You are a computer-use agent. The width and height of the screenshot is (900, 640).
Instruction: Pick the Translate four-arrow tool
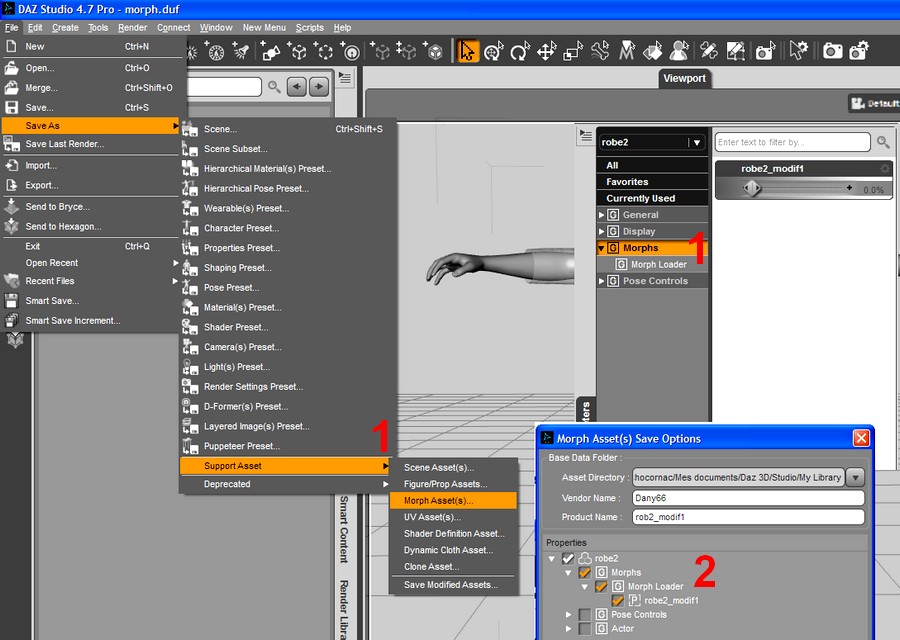tap(546, 52)
